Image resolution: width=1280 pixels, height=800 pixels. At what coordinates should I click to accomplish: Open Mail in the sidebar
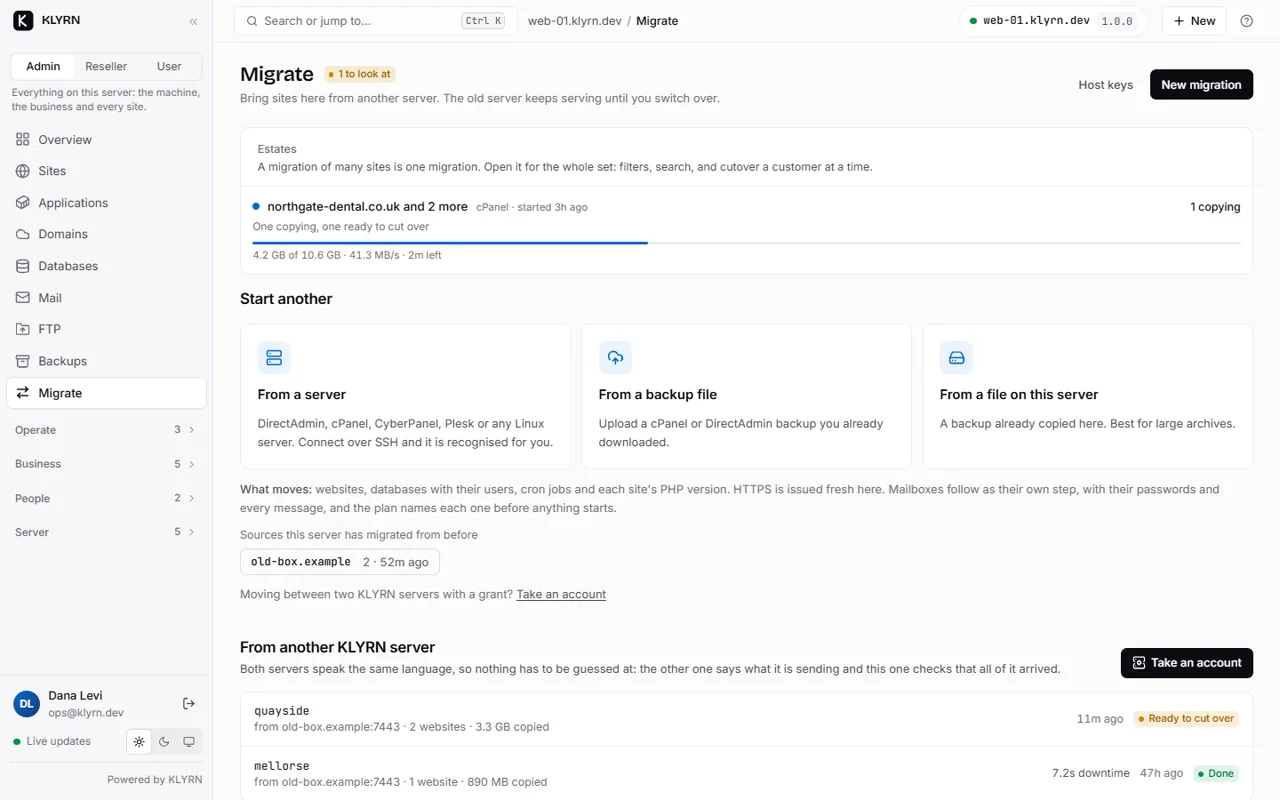(106, 298)
